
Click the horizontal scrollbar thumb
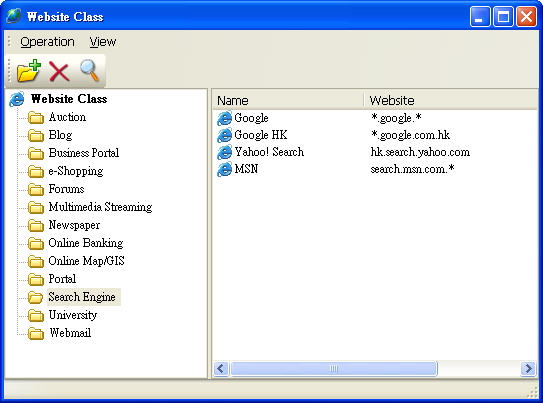334,368
